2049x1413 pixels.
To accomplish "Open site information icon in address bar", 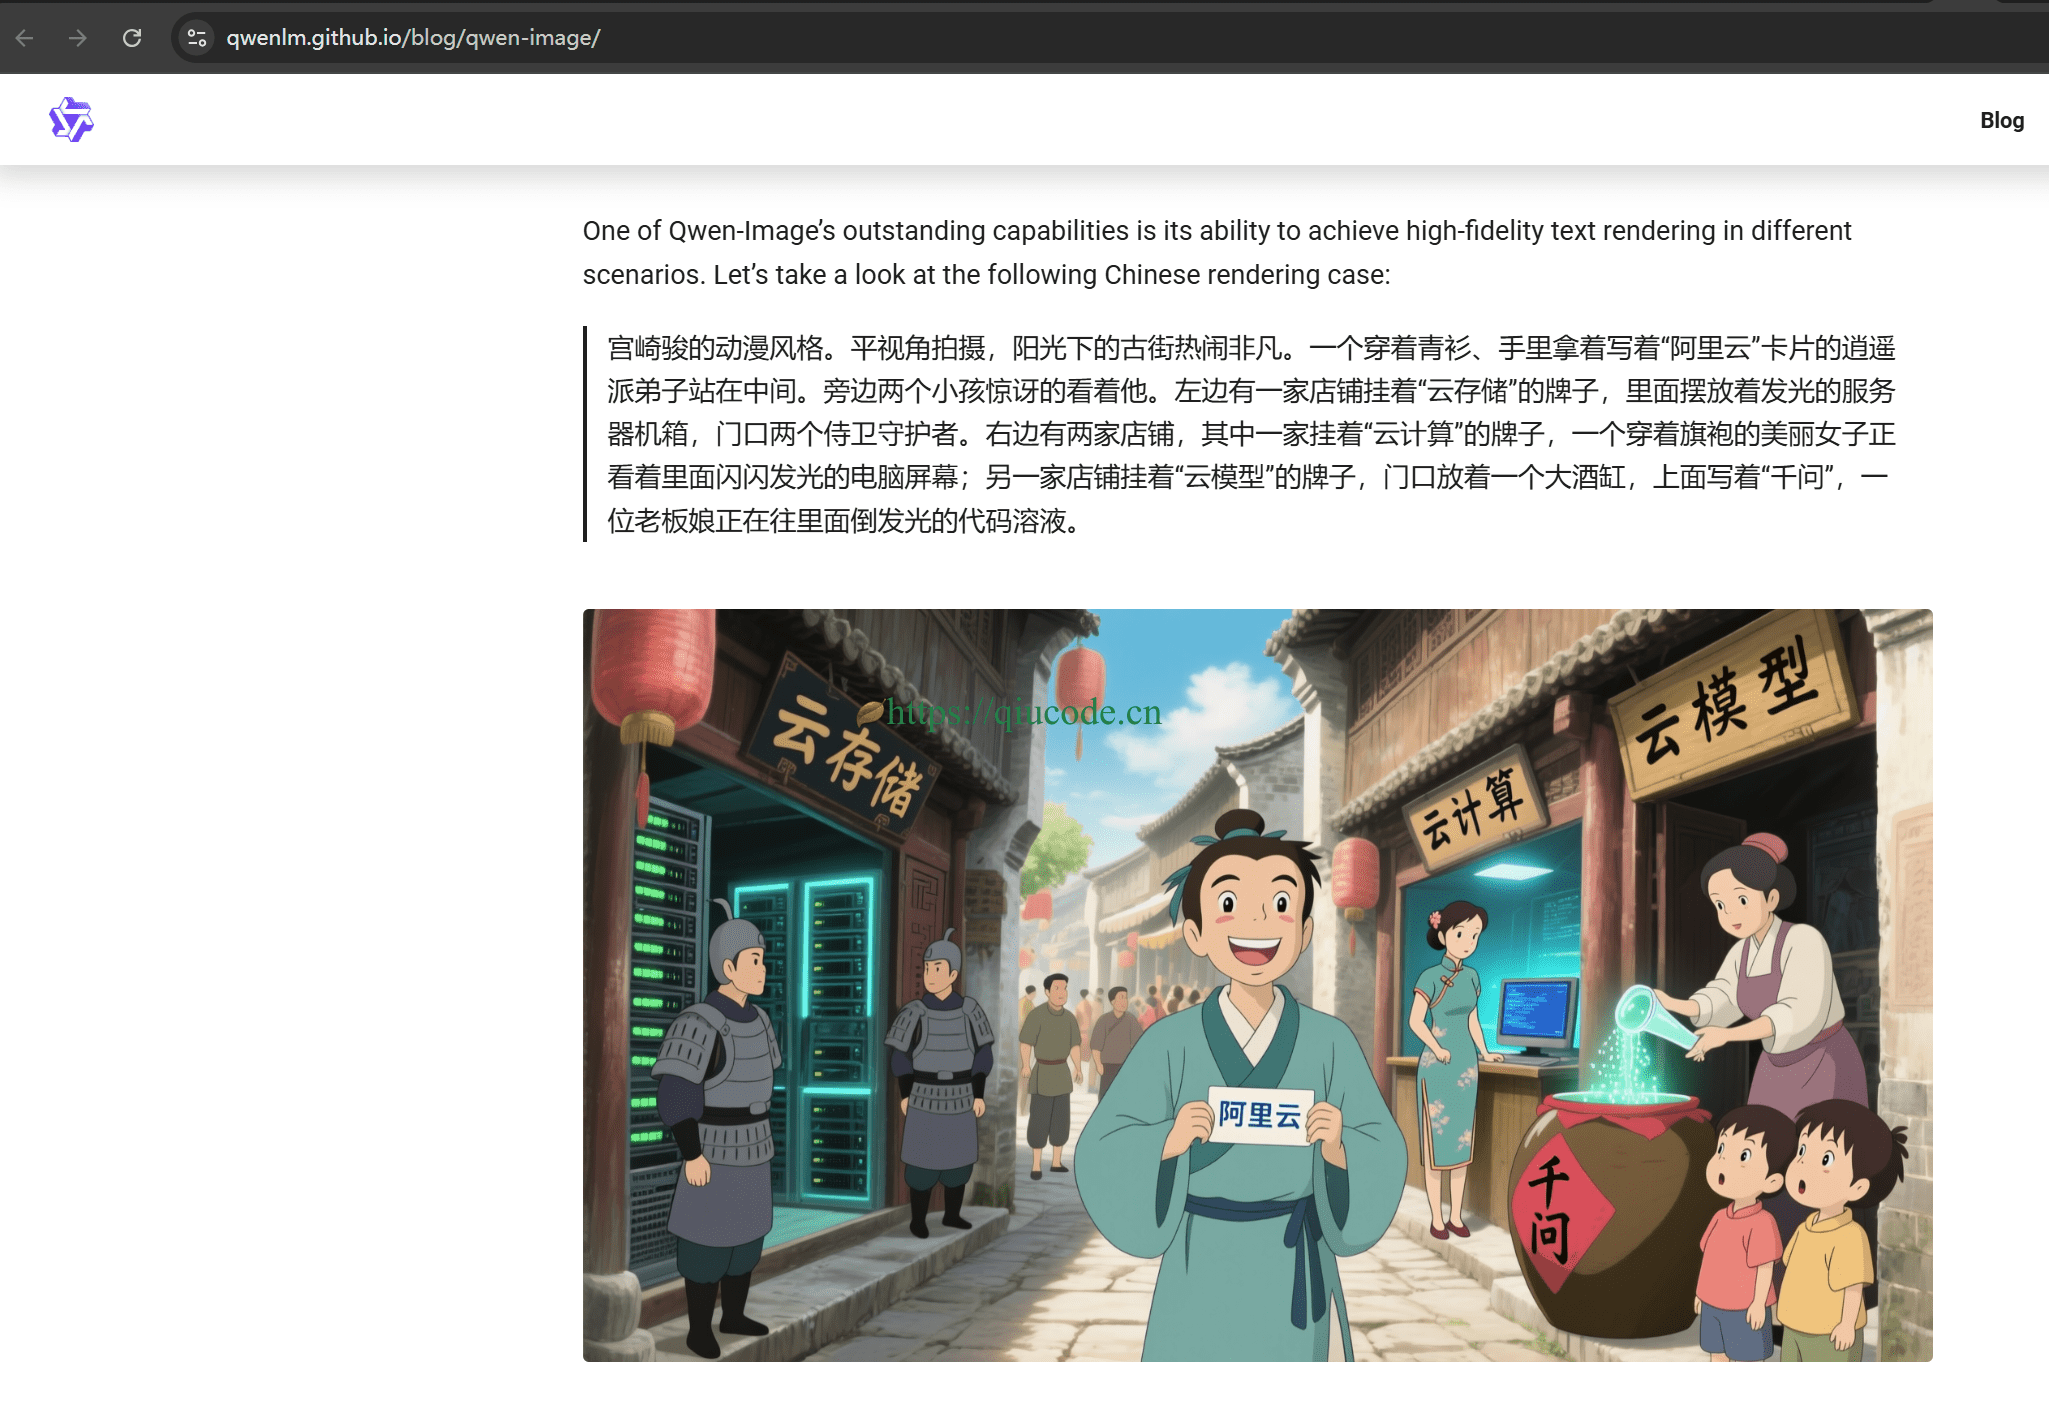I will click(197, 38).
